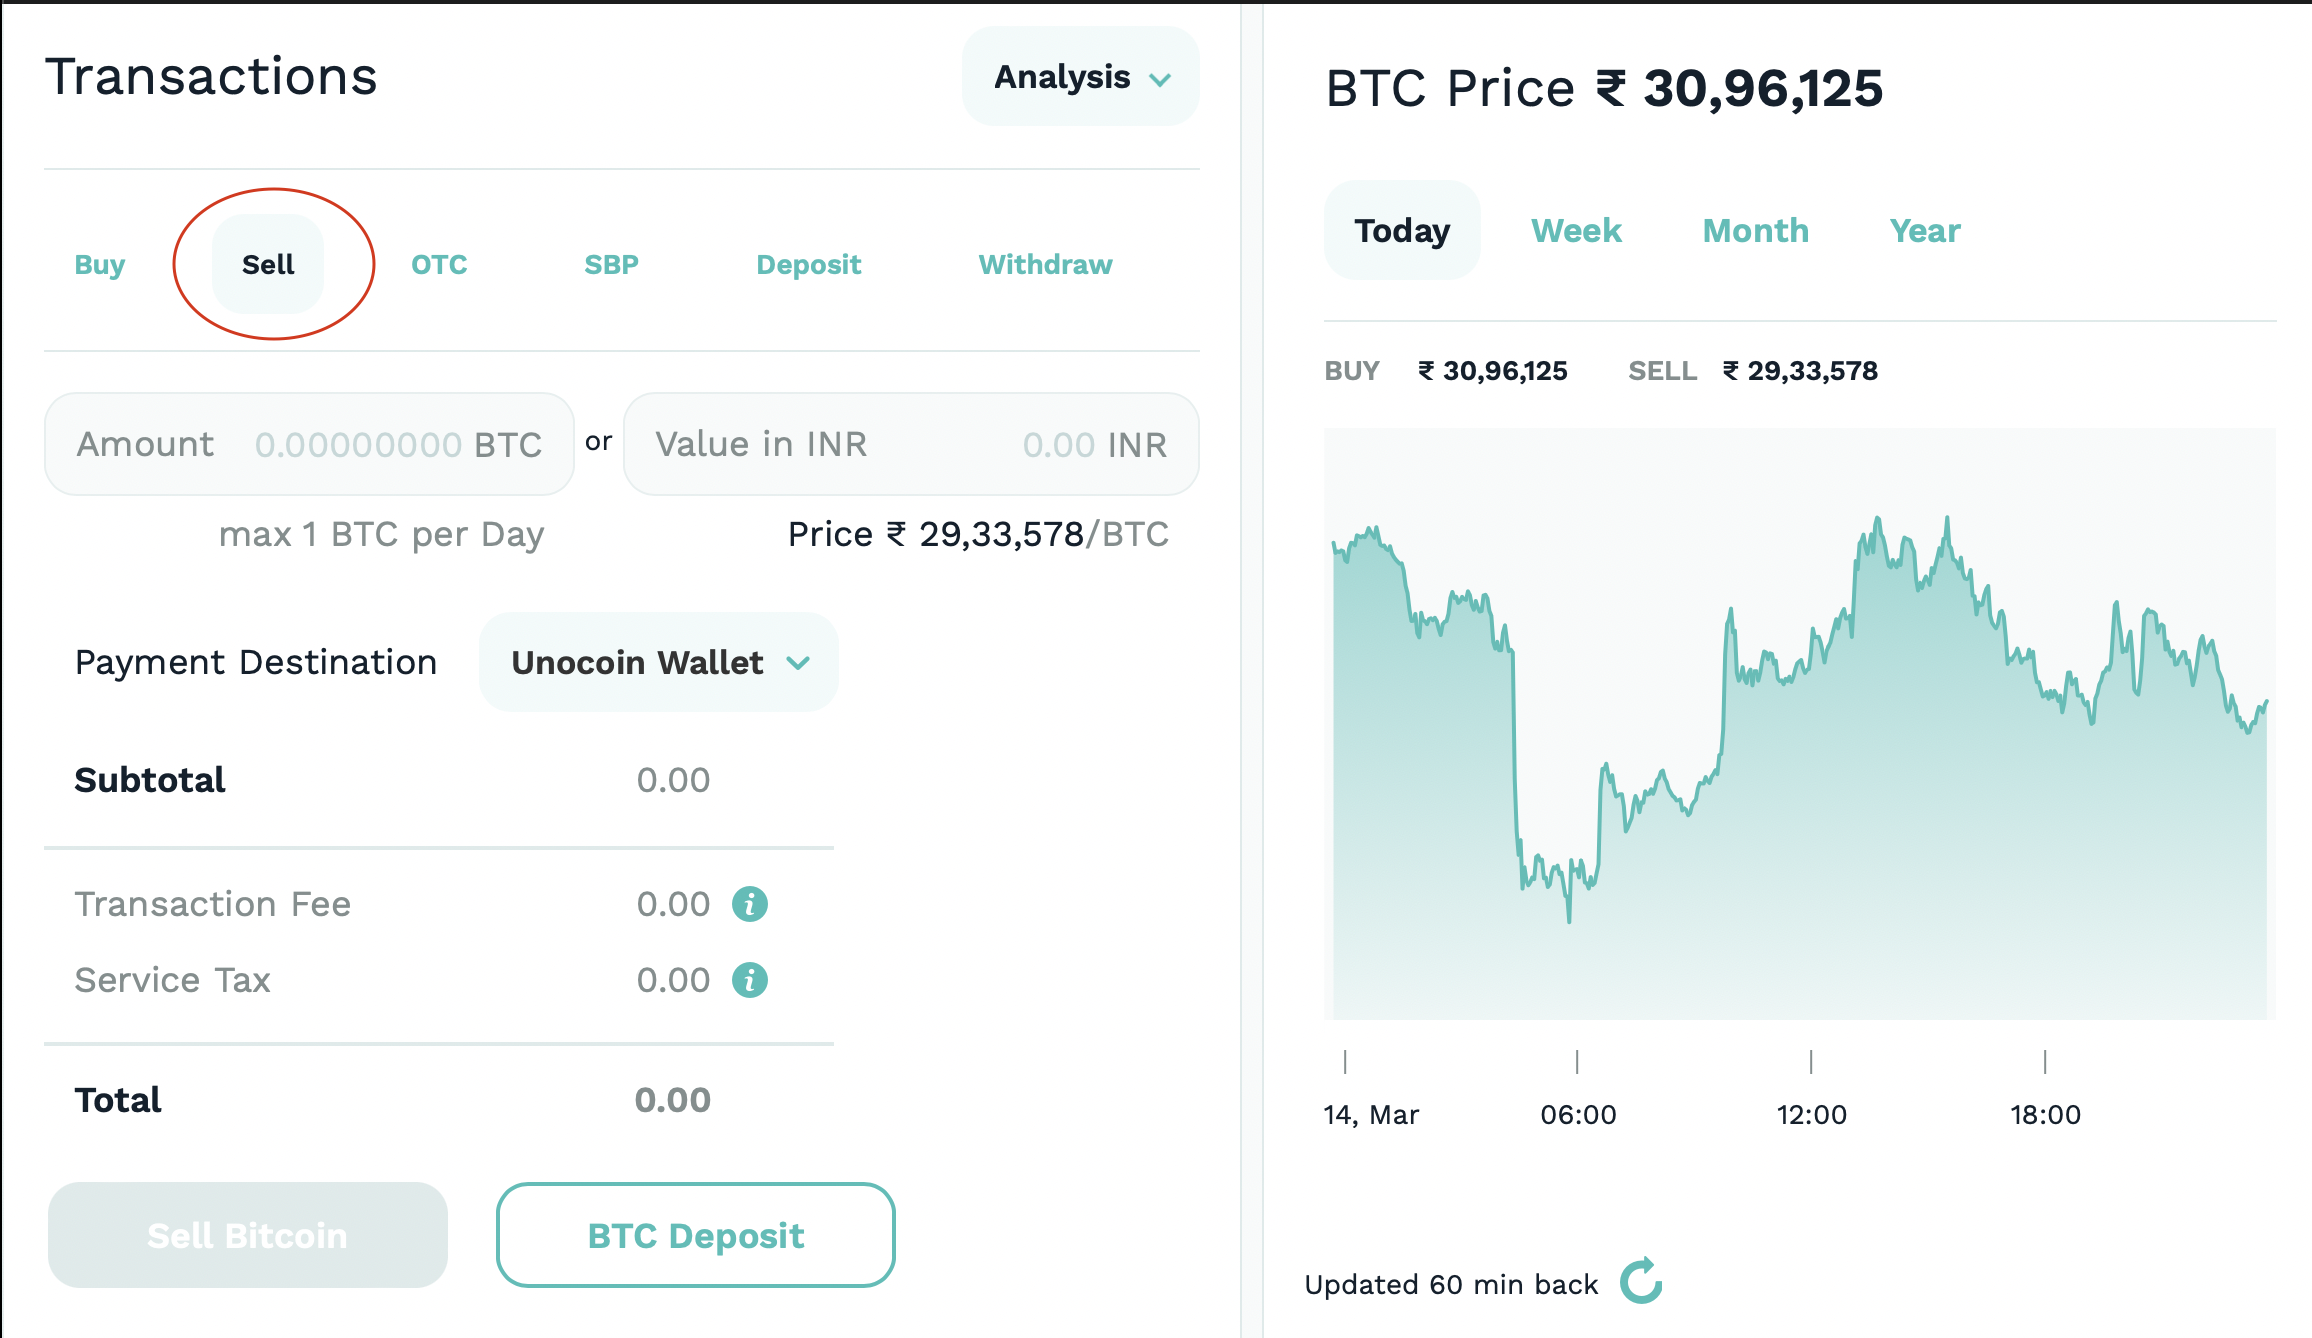Go to the SBP tab

pyautogui.click(x=611, y=265)
